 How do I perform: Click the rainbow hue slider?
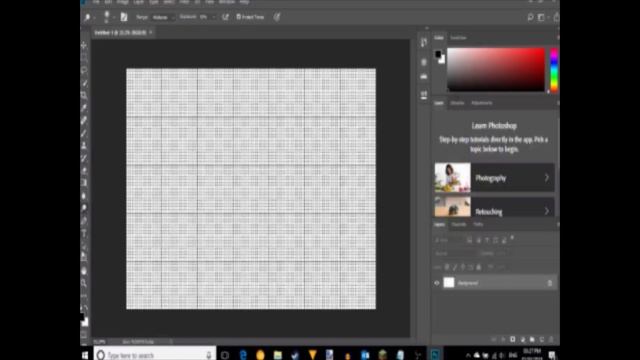pos(554,70)
